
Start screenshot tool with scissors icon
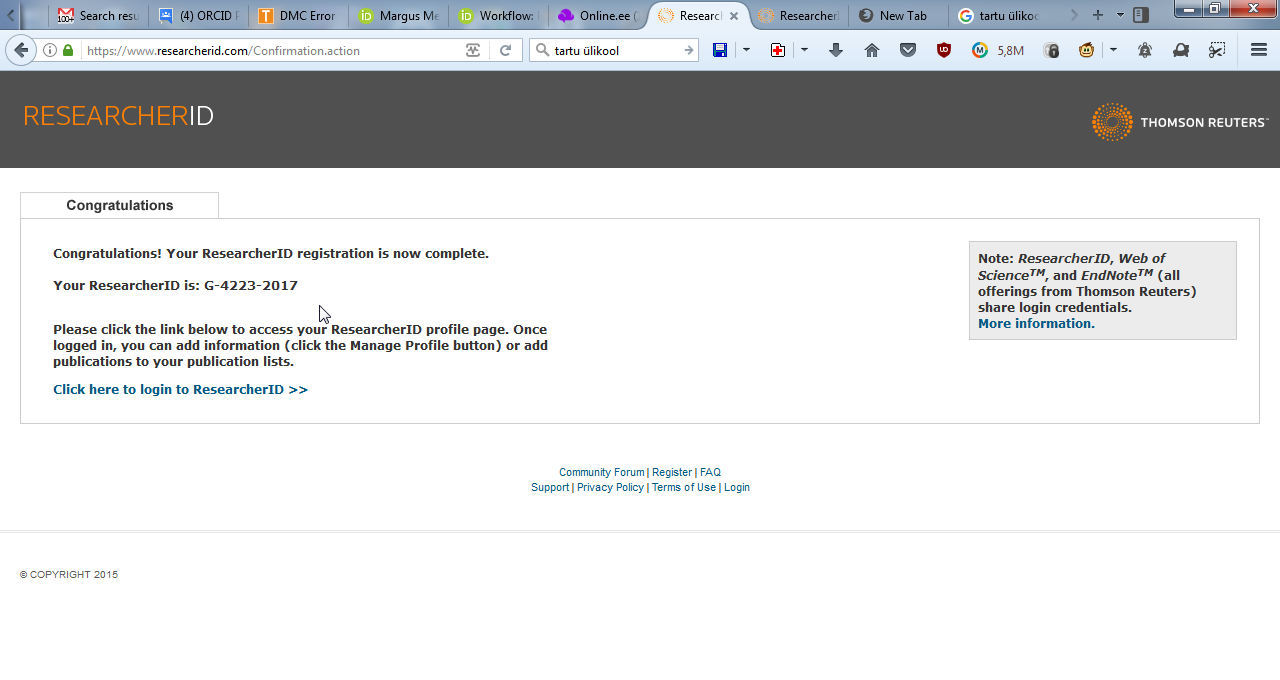(x=1217, y=50)
